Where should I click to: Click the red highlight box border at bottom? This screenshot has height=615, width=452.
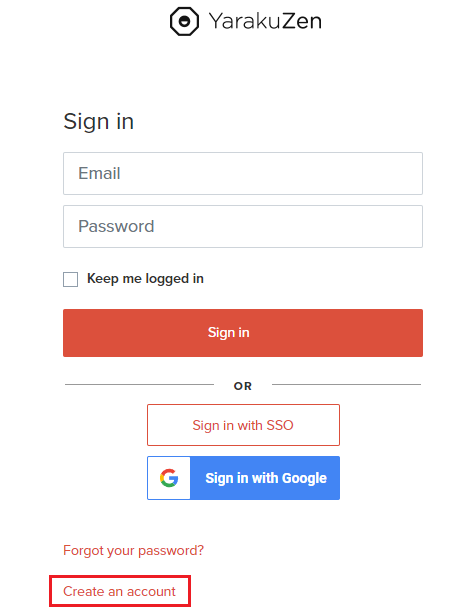[120, 606]
